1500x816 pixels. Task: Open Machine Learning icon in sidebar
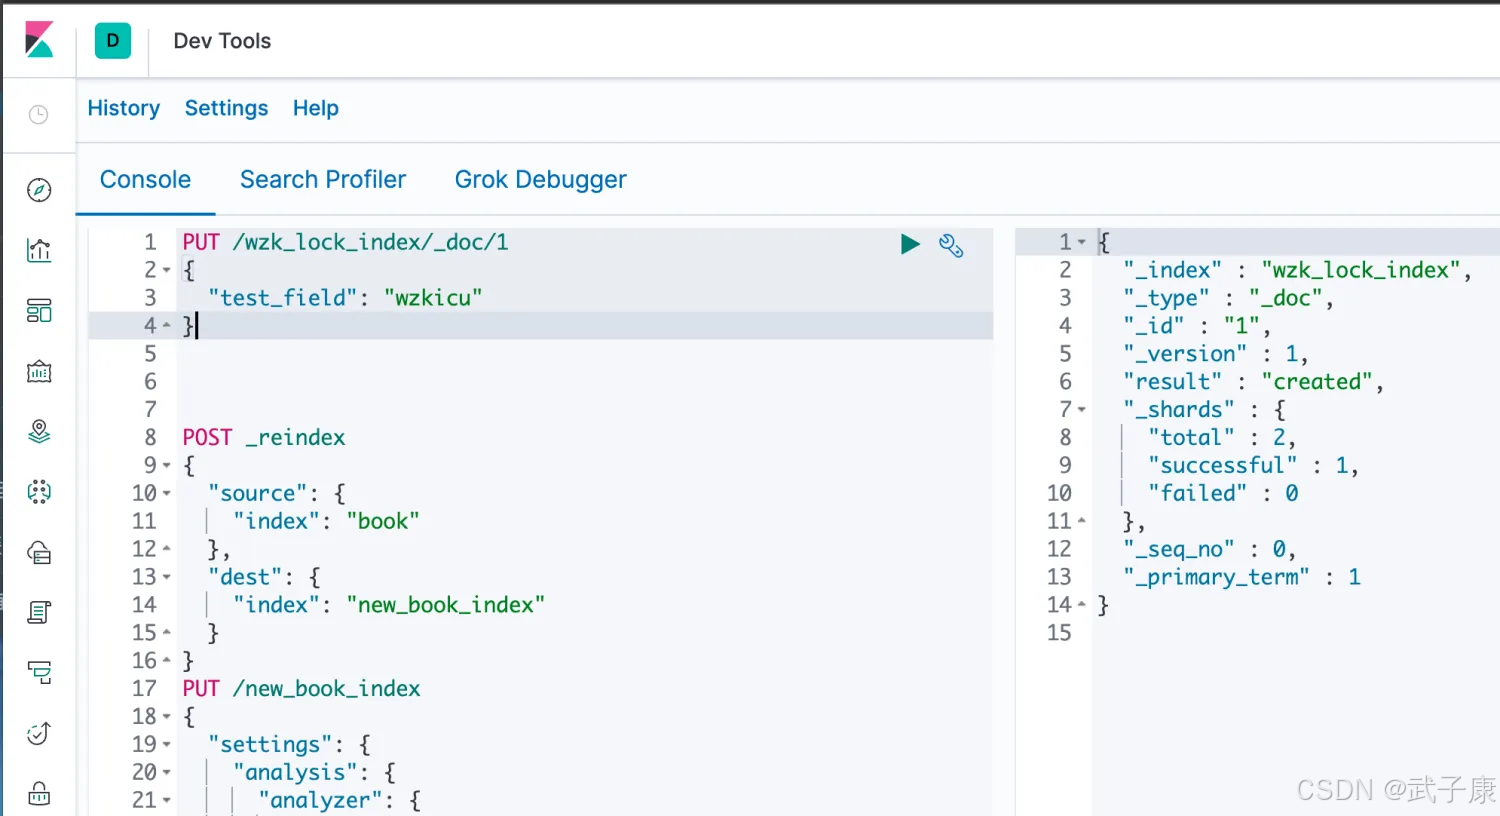click(x=39, y=491)
